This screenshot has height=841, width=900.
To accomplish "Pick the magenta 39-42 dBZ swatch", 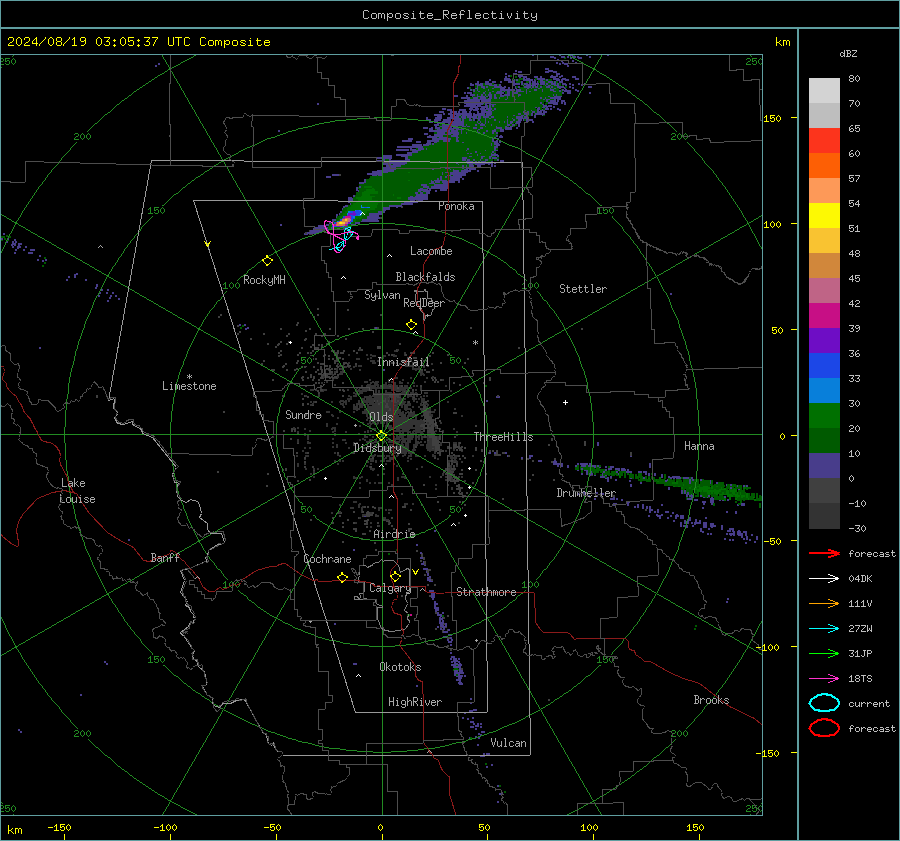I will click(x=824, y=316).
